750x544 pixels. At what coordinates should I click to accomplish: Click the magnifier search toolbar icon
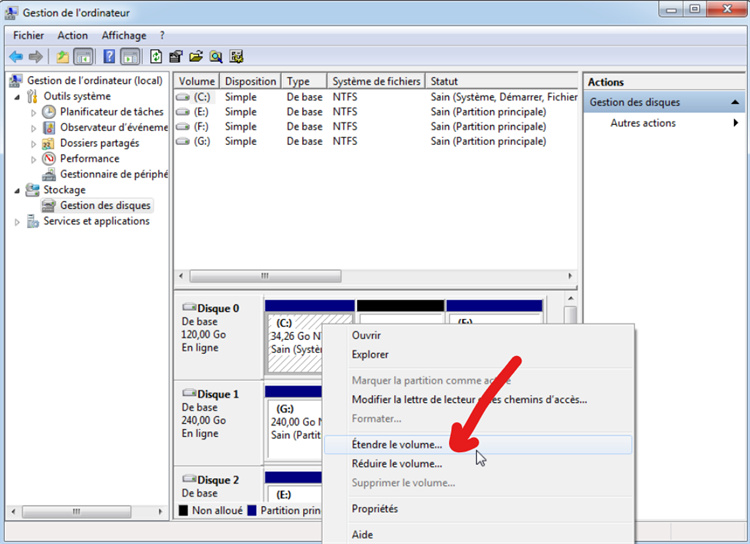pos(216,57)
